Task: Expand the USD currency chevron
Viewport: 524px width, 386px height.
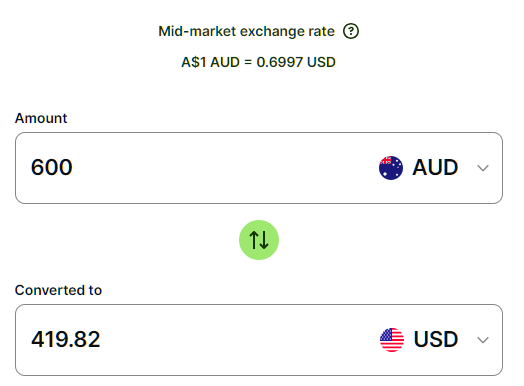Action: 483,340
